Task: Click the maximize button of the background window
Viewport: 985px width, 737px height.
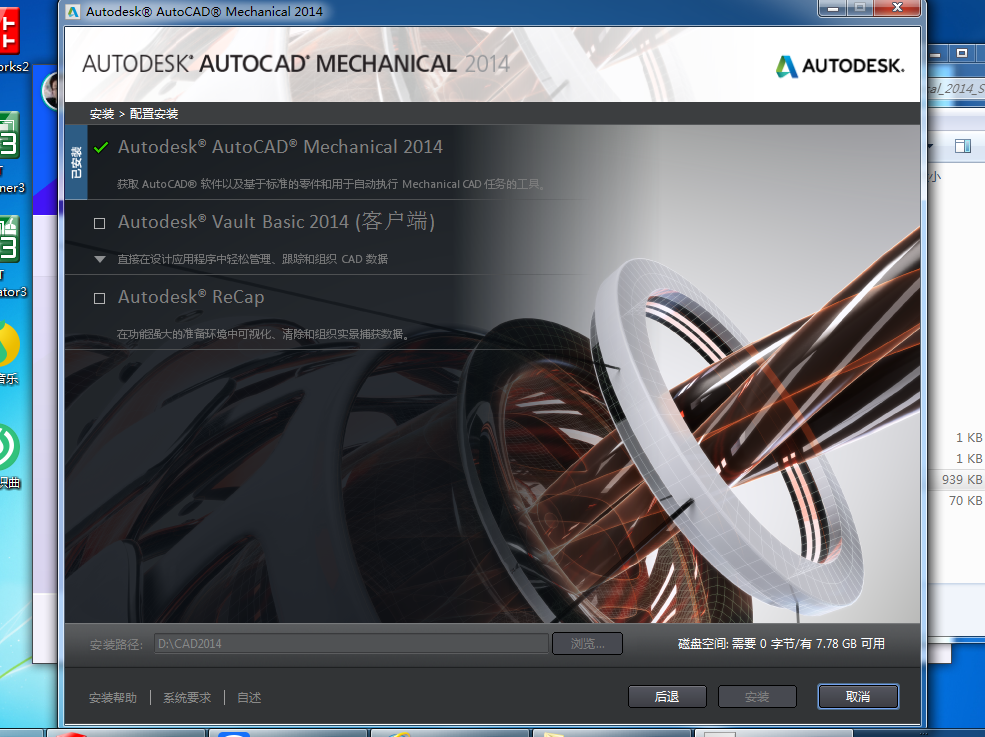Action: click(962, 53)
